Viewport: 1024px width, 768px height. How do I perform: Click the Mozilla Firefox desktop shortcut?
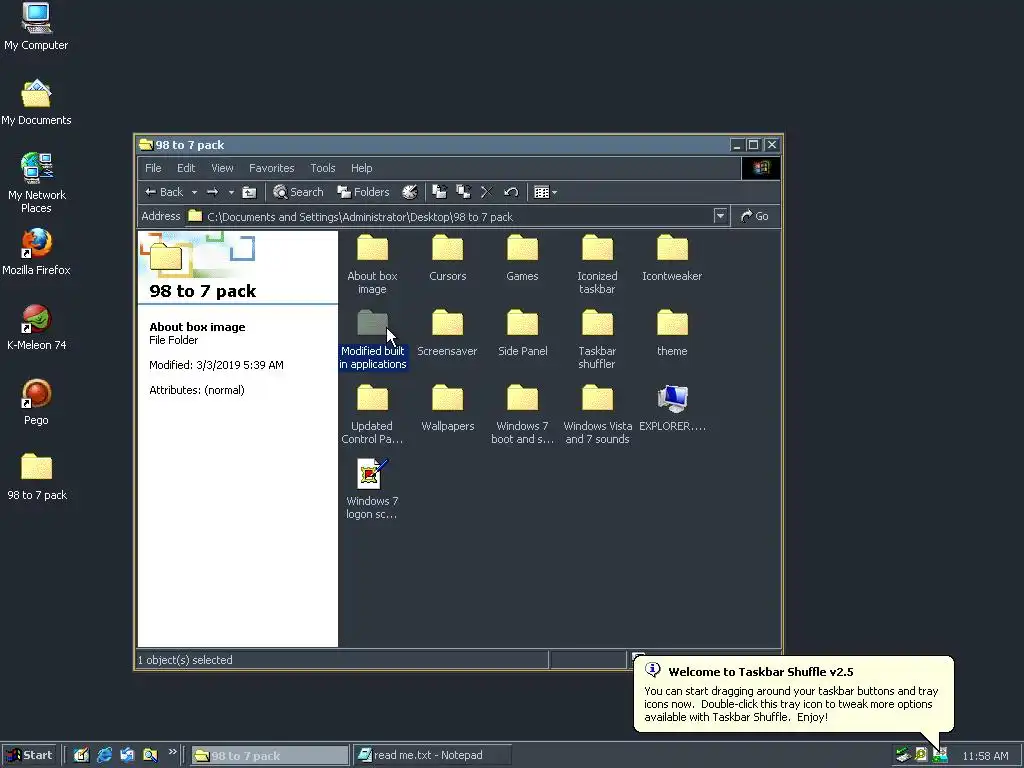[x=36, y=252]
